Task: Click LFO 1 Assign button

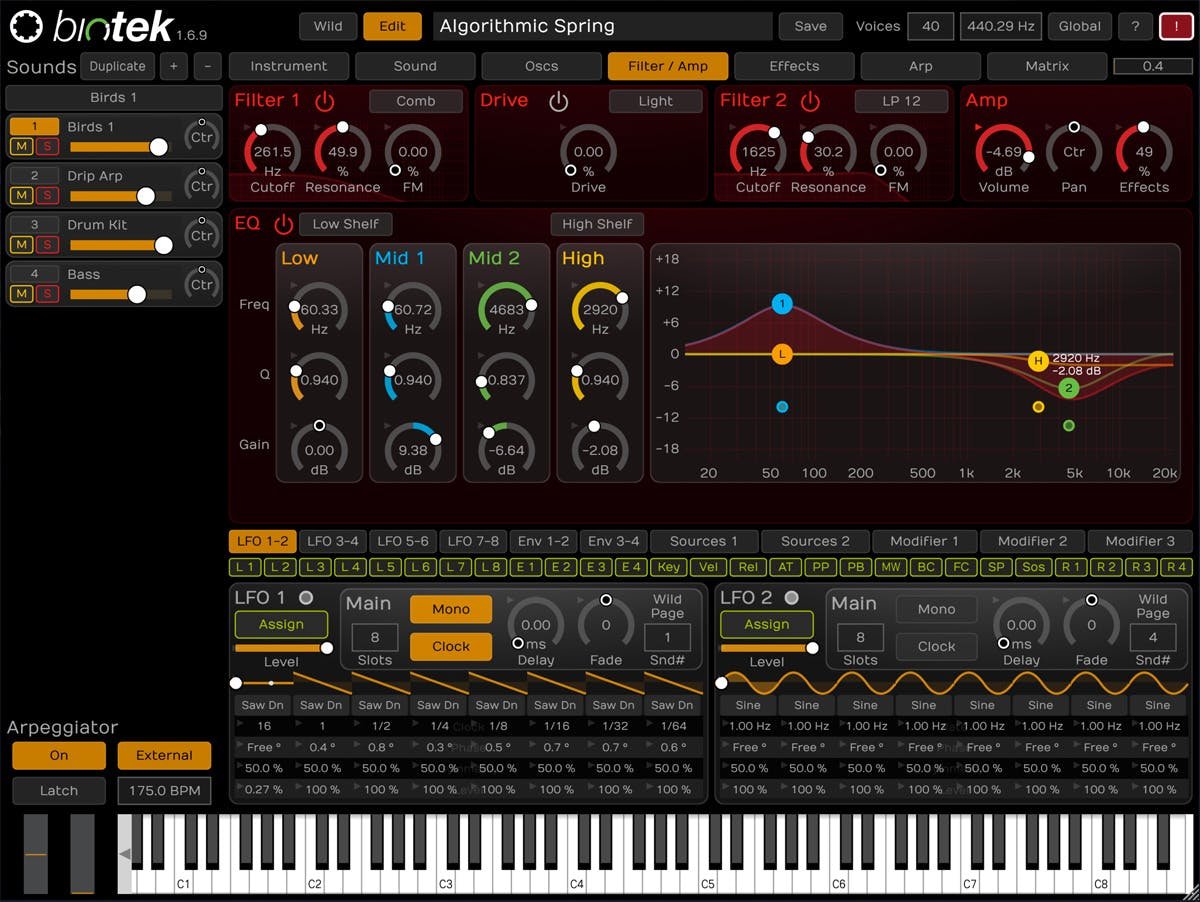Action: point(281,624)
